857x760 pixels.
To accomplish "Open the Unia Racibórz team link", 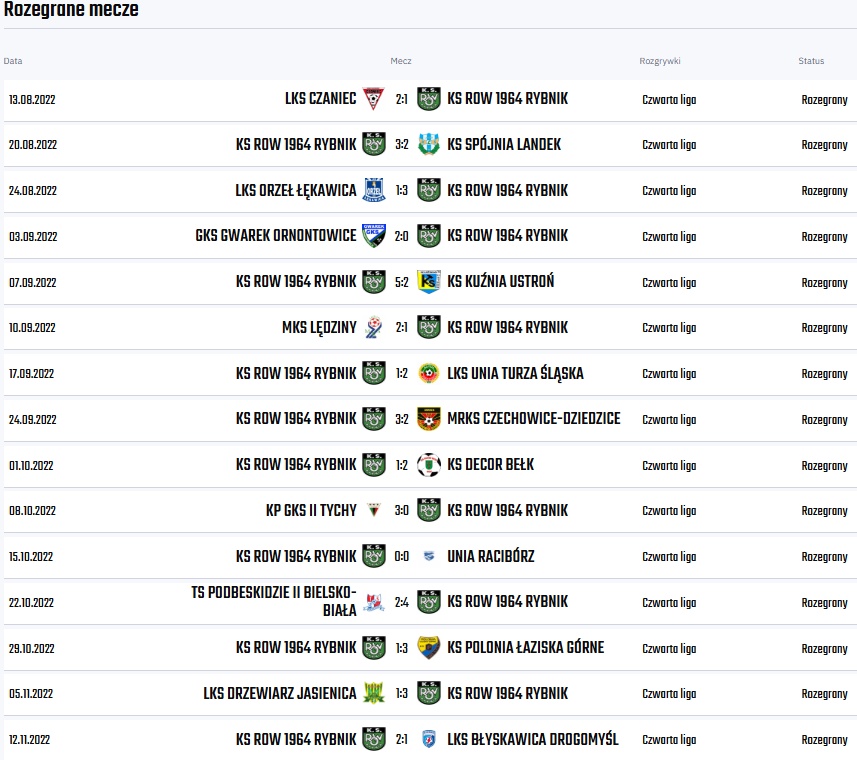I will [x=490, y=556].
